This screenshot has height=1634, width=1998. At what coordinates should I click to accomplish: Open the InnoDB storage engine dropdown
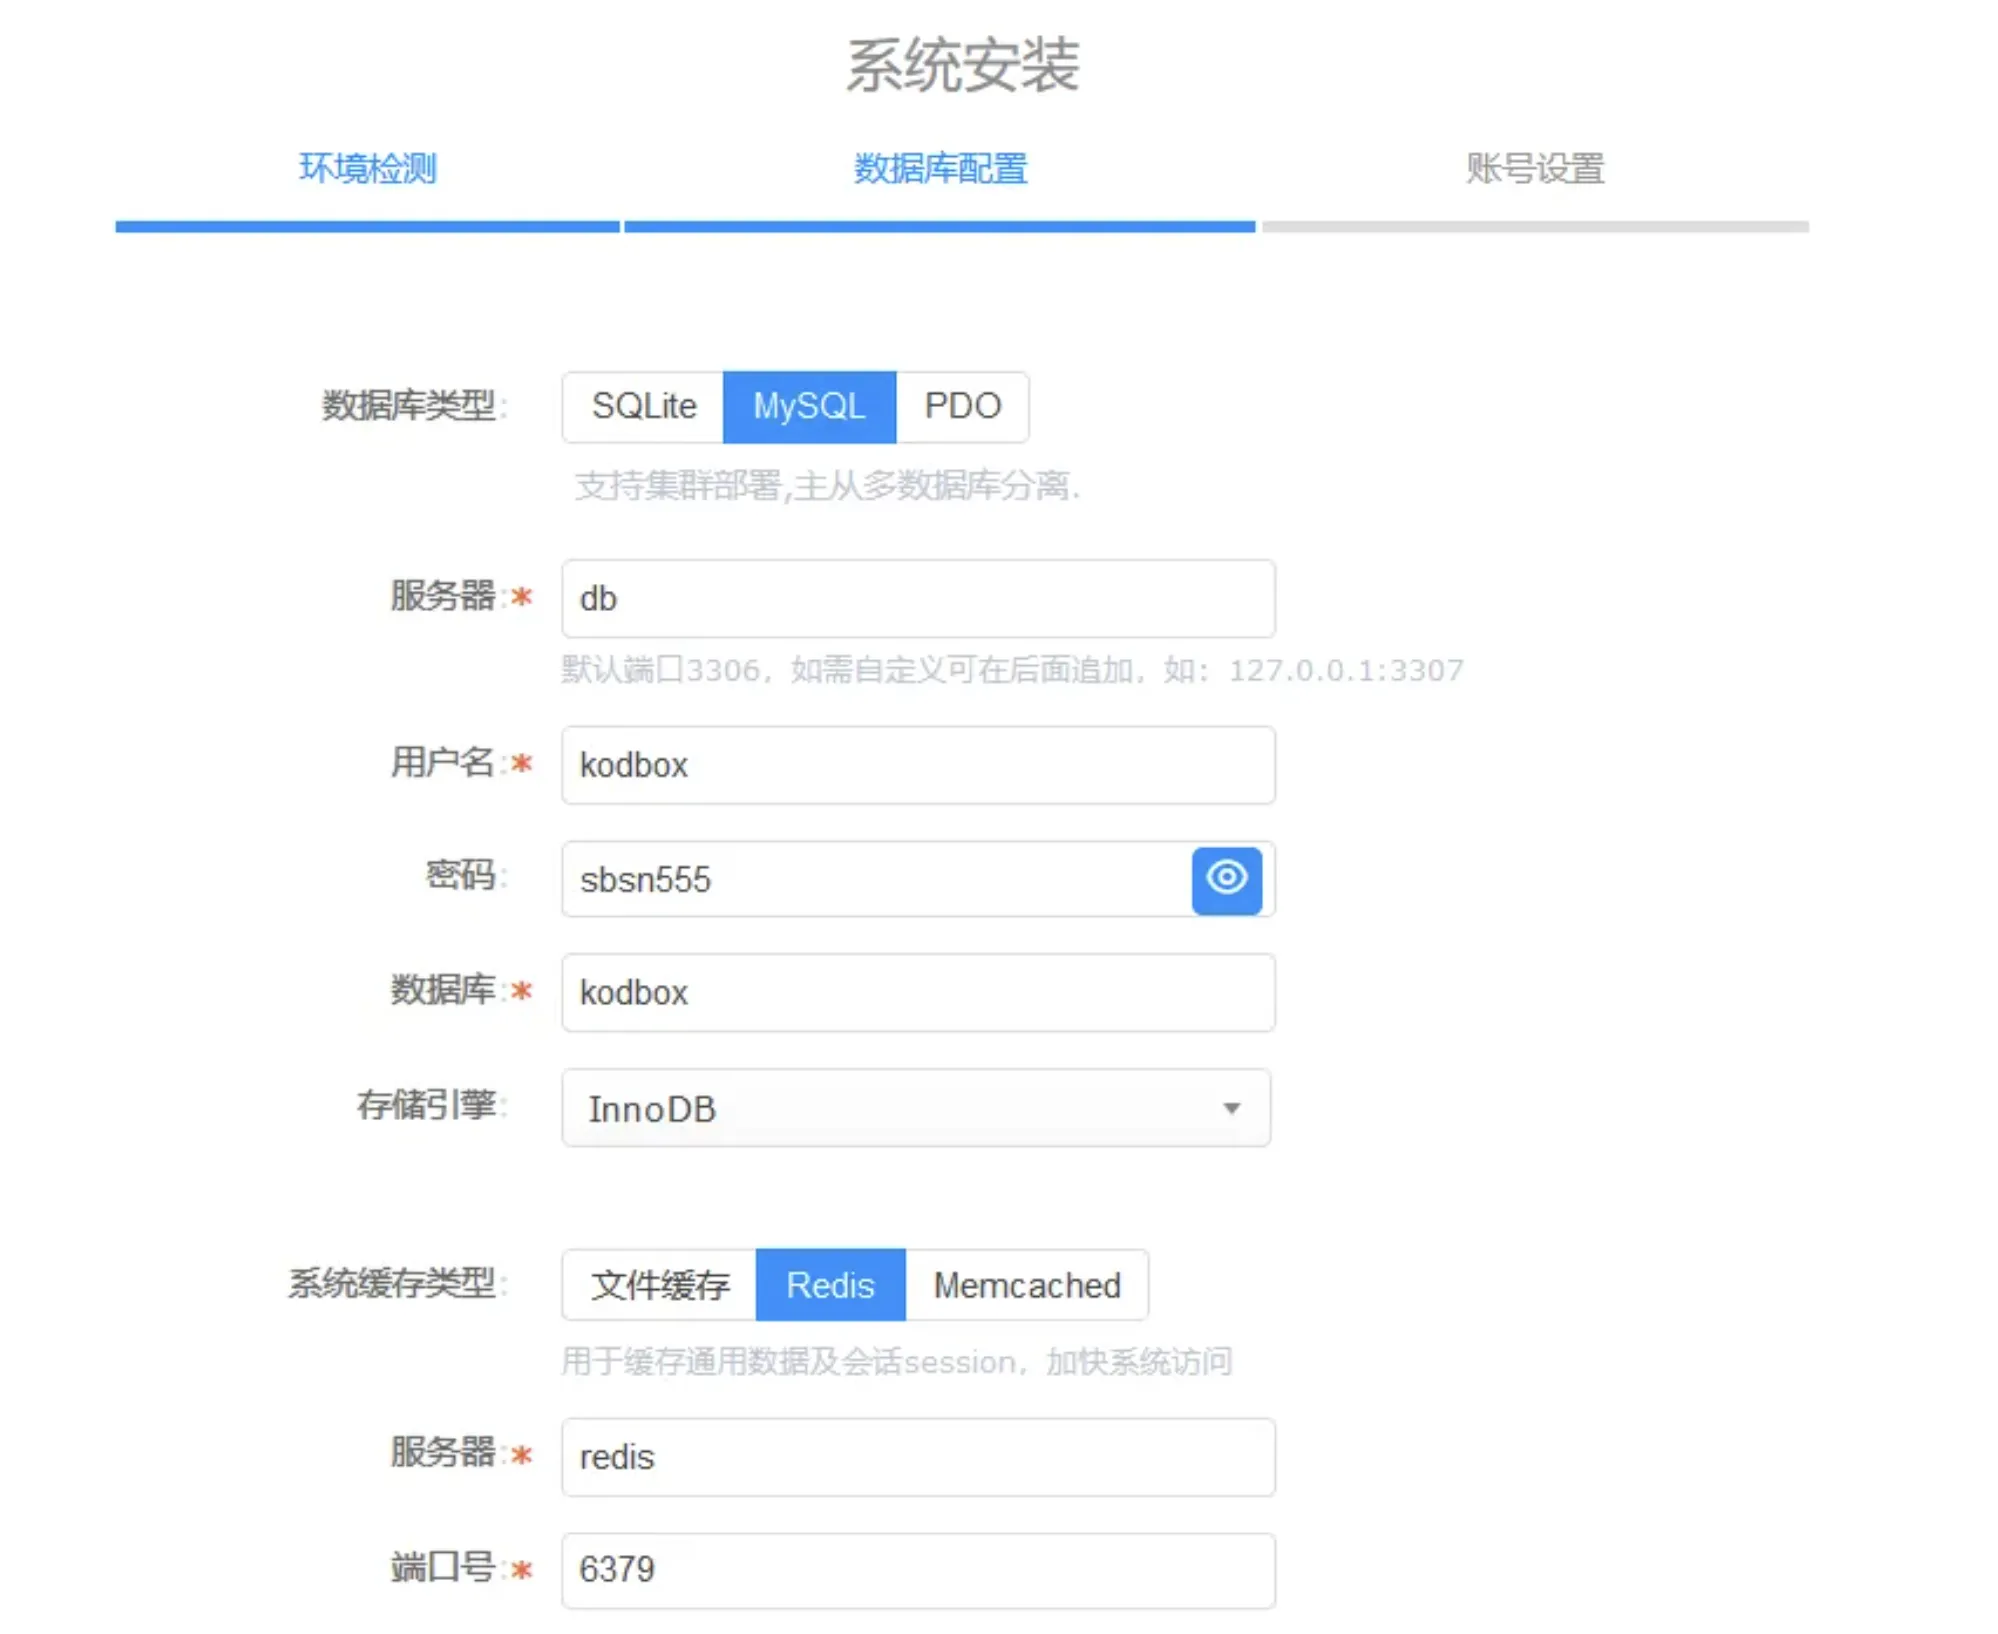click(900, 1108)
